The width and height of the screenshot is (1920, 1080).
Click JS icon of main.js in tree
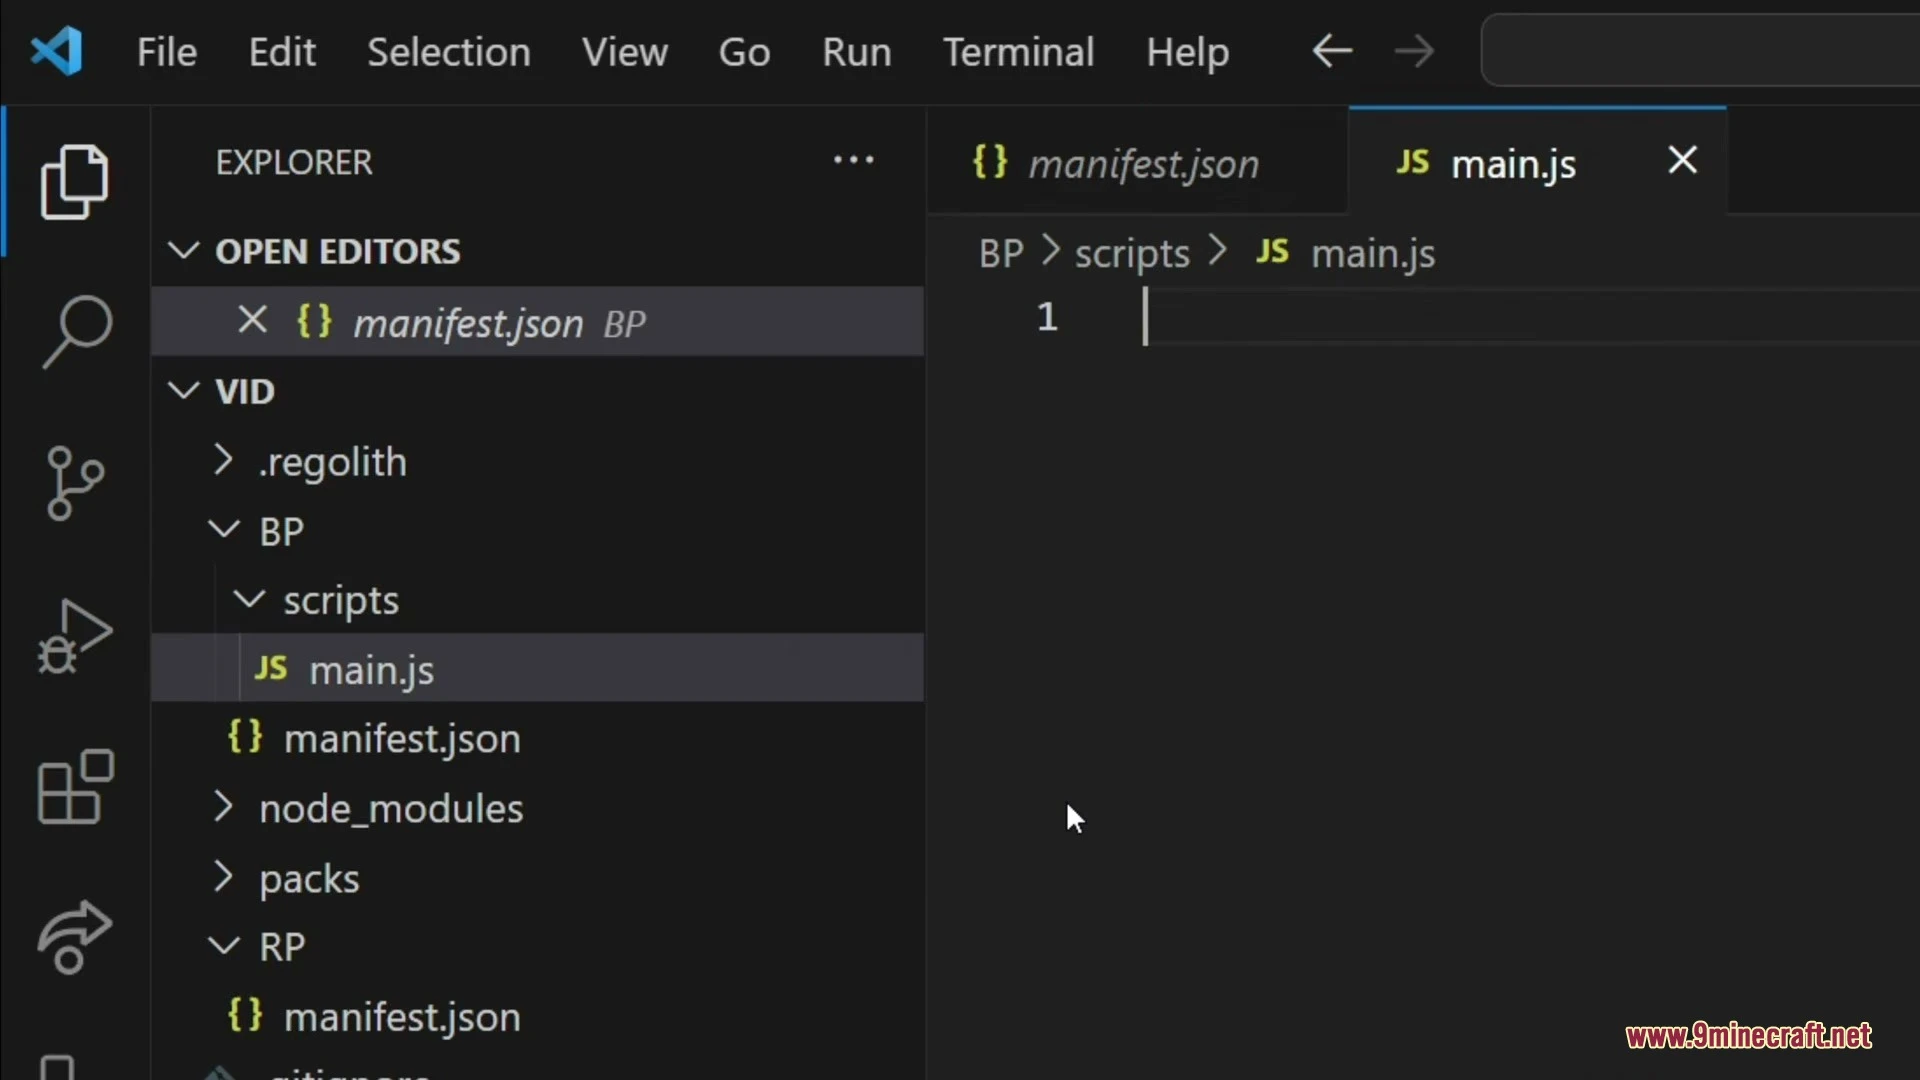(271, 668)
